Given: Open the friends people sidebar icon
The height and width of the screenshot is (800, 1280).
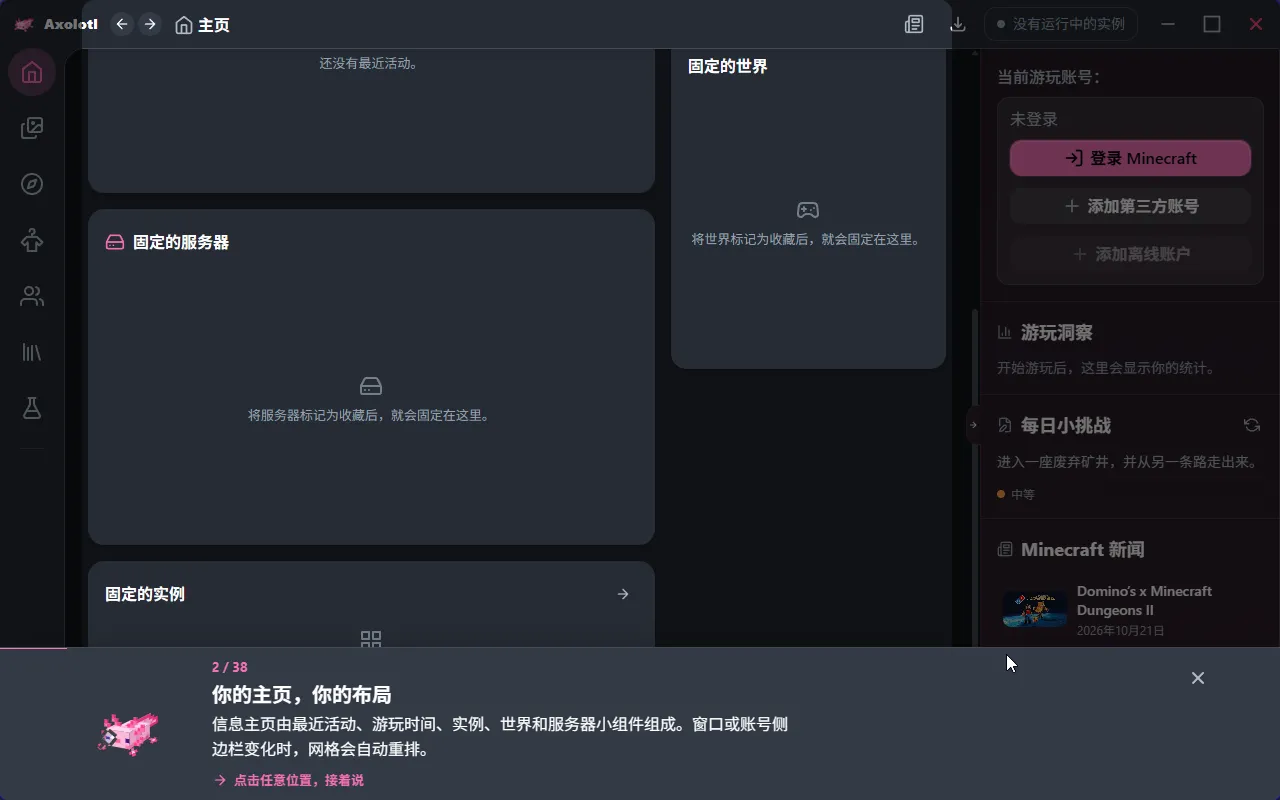Looking at the screenshot, I should (x=32, y=296).
